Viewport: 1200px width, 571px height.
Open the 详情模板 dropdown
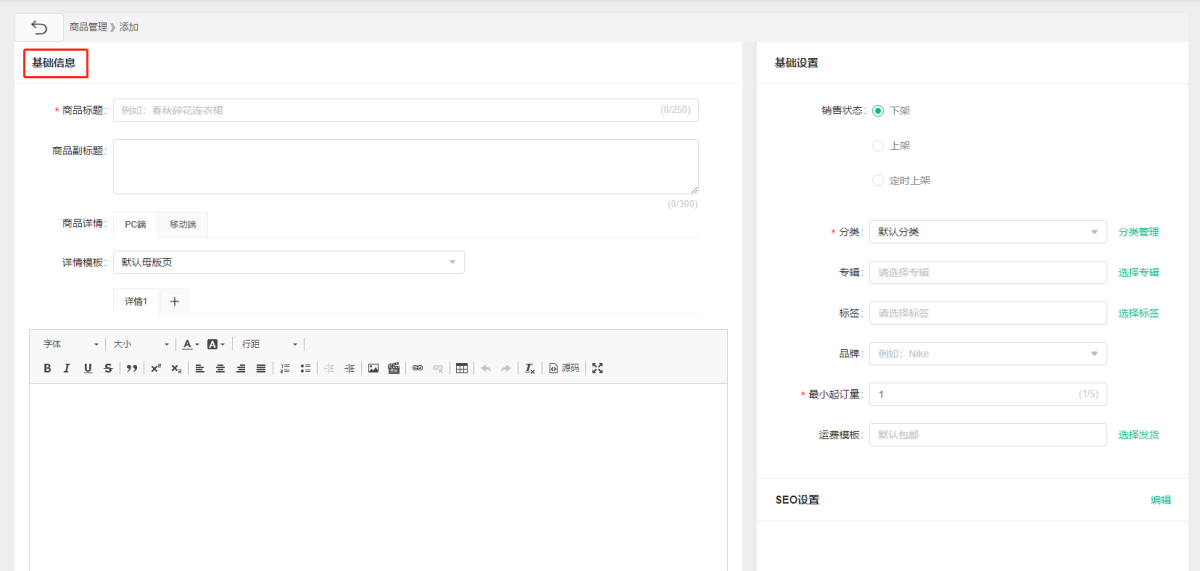click(x=288, y=262)
